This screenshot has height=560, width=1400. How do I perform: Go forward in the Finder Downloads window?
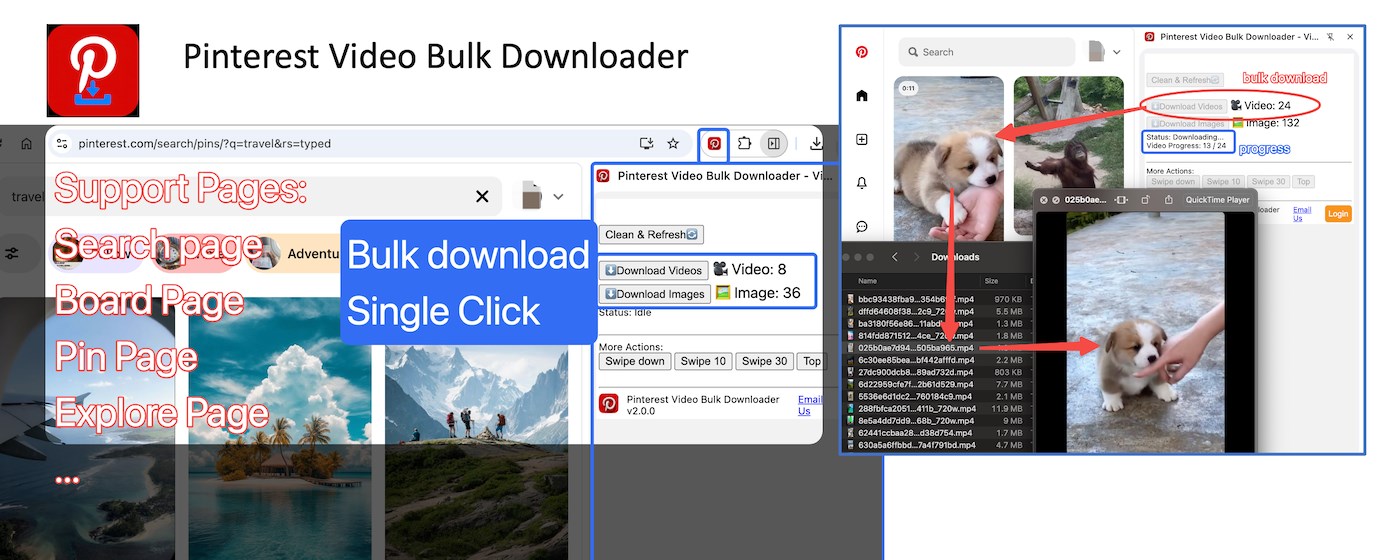click(x=915, y=257)
